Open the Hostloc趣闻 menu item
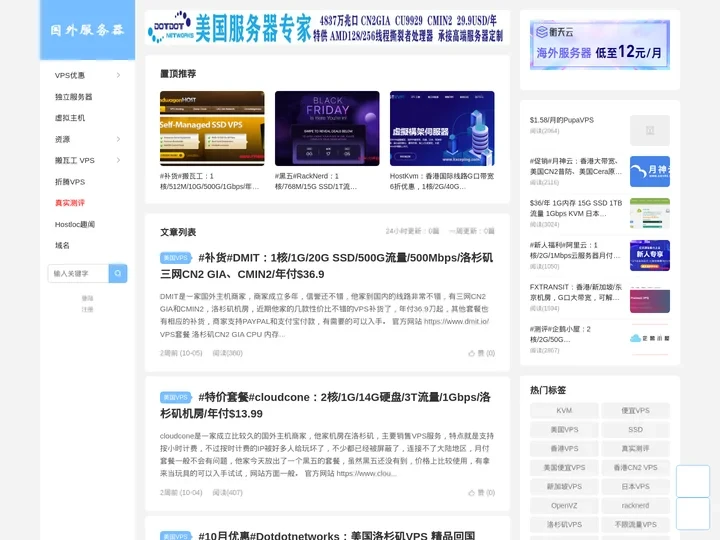 (75, 225)
